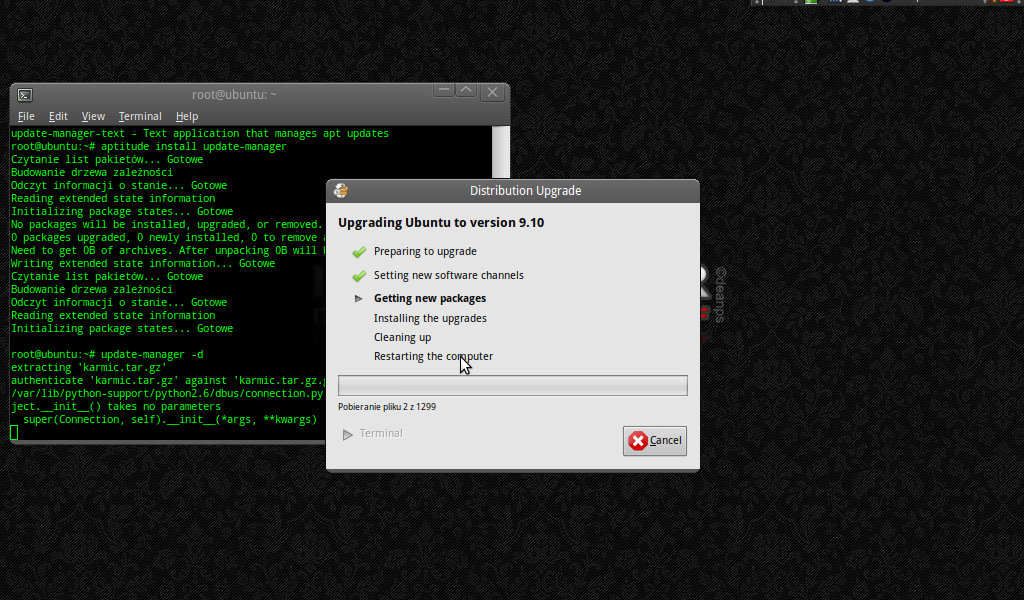Click the checkmark beside Setting new software channels
Viewport: 1024px width, 600px height.
pyautogui.click(x=359, y=276)
